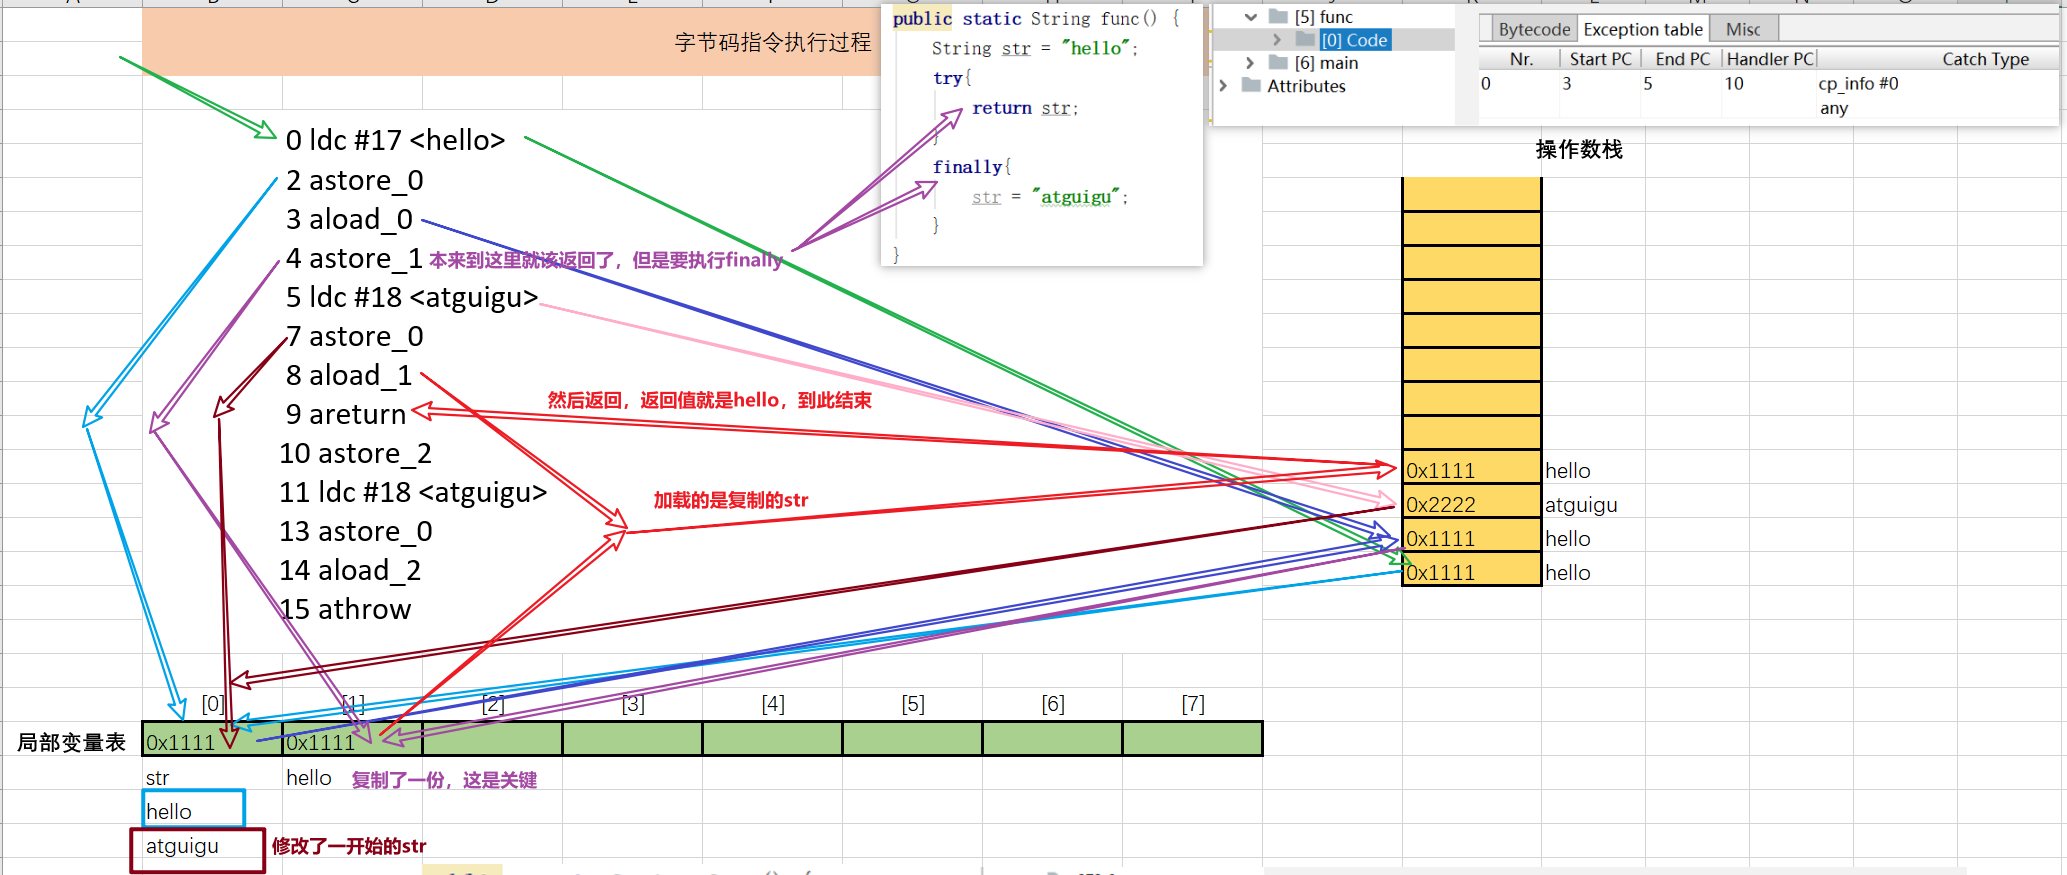The height and width of the screenshot is (875, 2067).
Task: Click the atguigu label beside 0x2222
Action: [x=1581, y=505]
